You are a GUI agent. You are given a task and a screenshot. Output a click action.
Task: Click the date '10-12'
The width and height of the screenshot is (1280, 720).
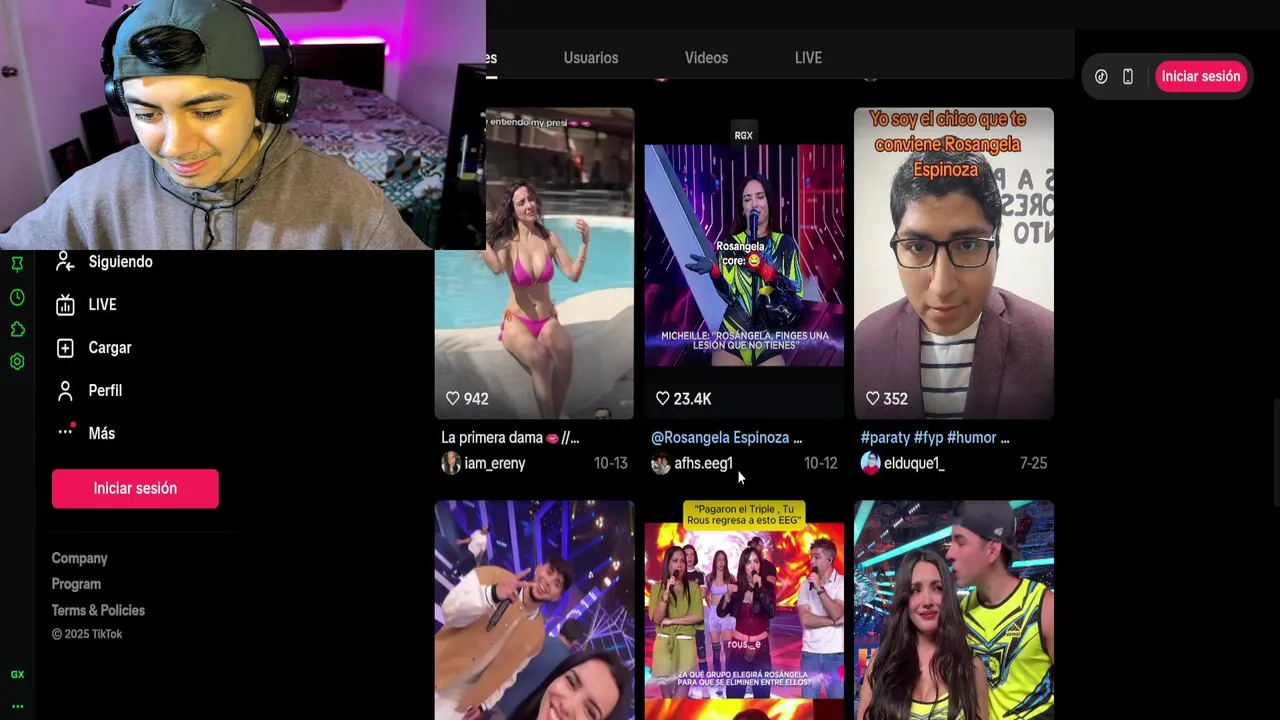[820, 463]
